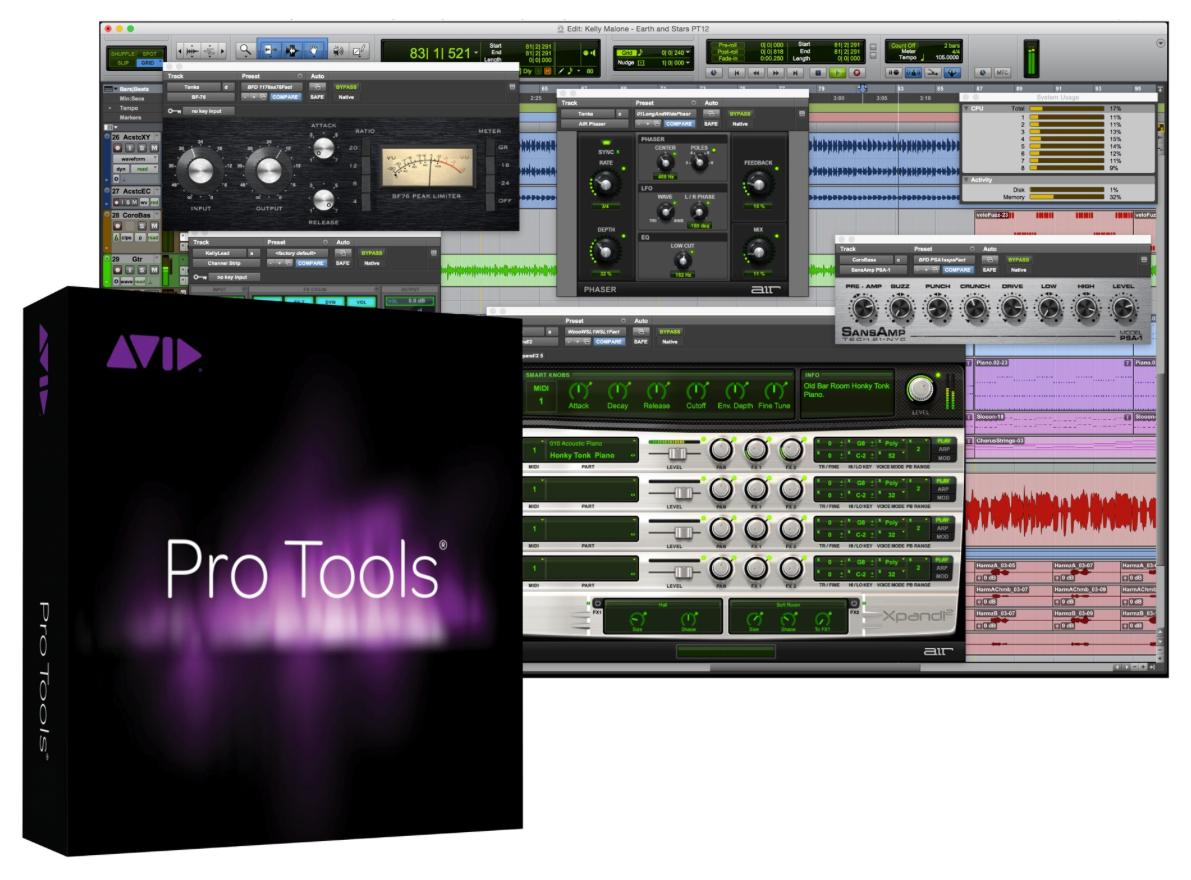The image size is (1191, 880).
Task: Enable BYPASS on the BF-76 plugin
Action: click(x=346, y=86)
